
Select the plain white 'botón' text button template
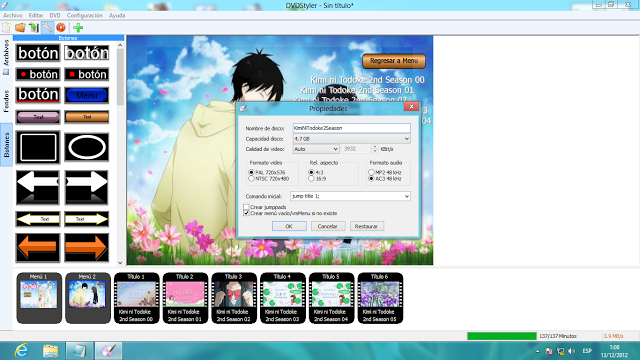point(38,53)
